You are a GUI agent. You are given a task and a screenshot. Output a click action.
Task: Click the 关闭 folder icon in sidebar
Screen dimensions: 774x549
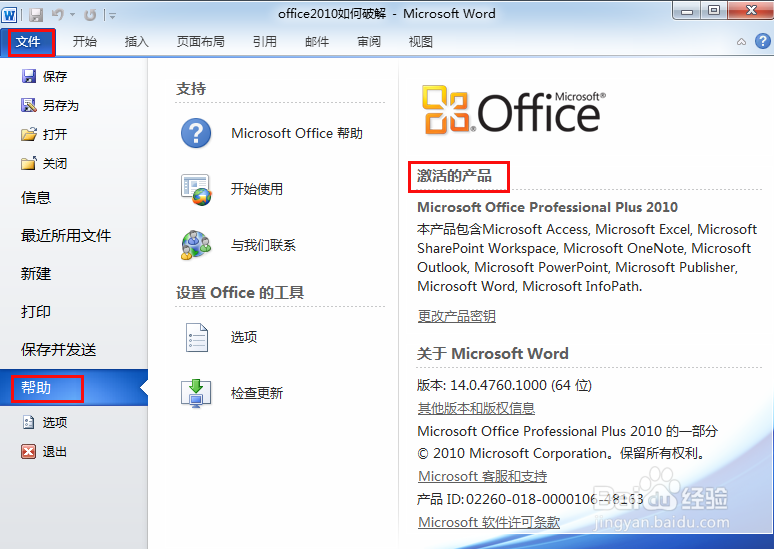pos(29,163)
